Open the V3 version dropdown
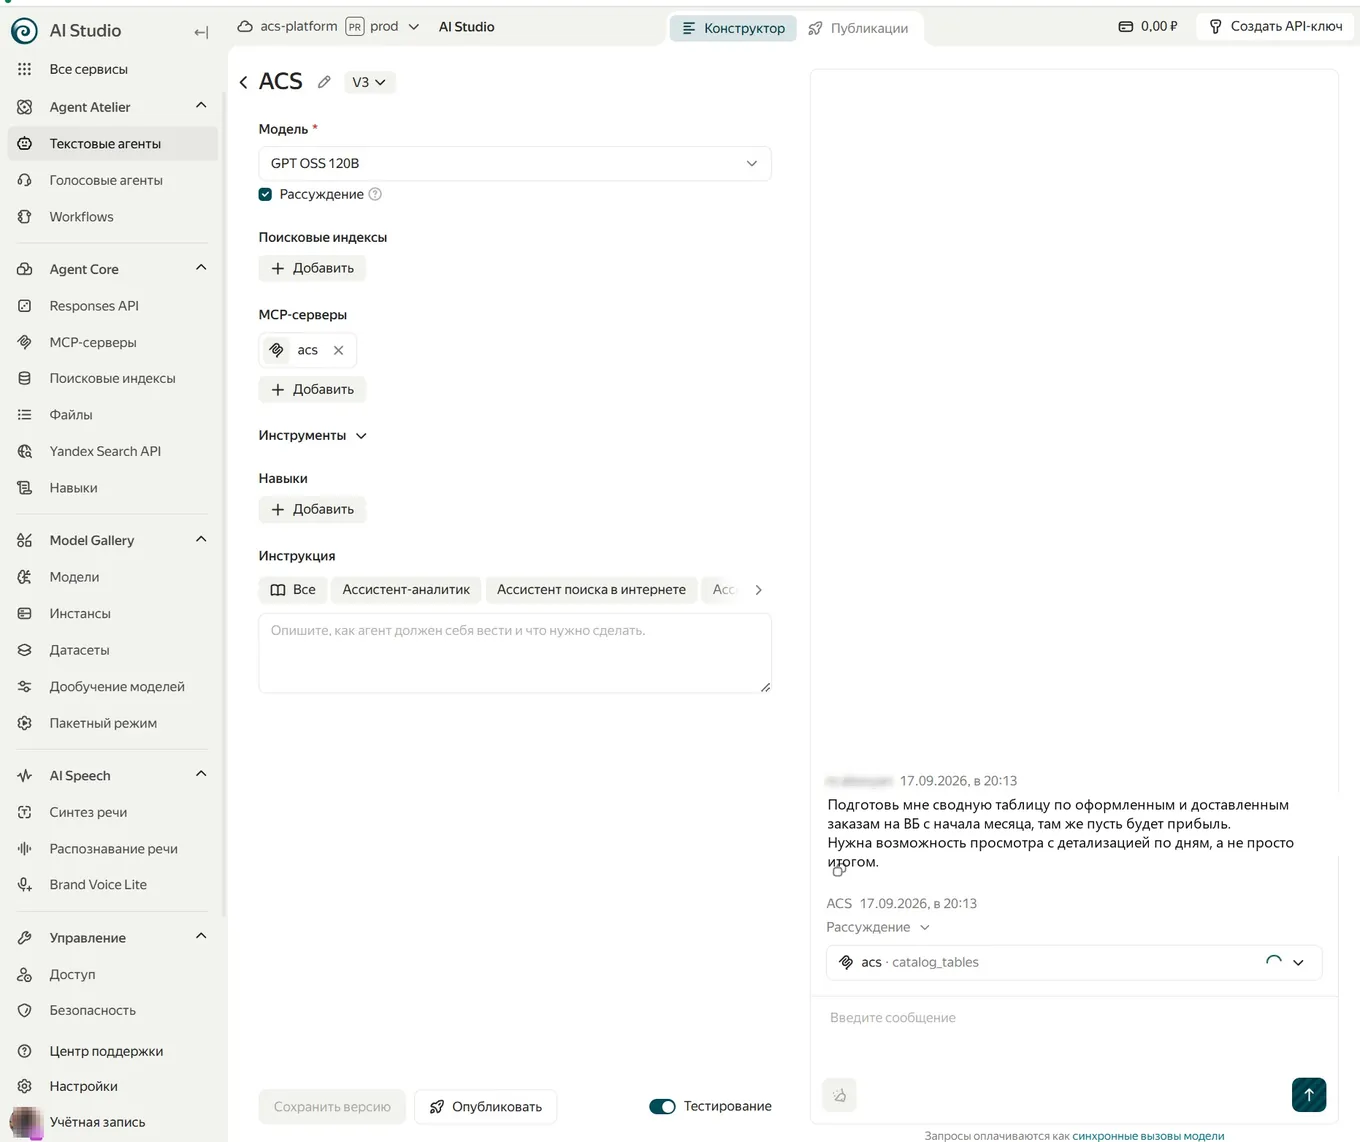This screenshot has height=1142, width=1360. coord(369,82)
